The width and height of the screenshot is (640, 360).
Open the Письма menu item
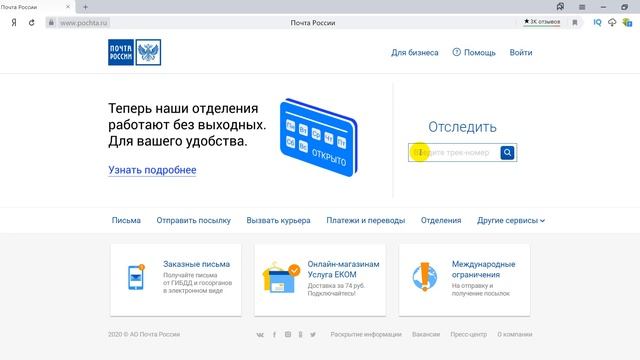[x=126, y=220]
